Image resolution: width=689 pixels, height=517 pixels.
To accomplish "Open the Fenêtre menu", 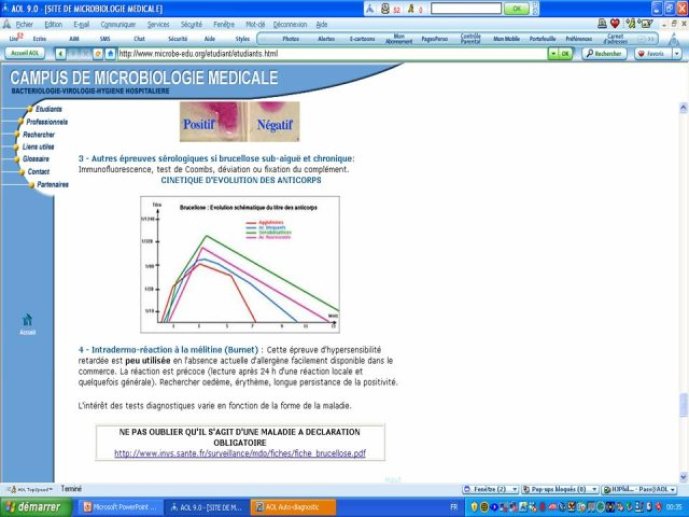I will pyautogui.click(x=224, y=25).
